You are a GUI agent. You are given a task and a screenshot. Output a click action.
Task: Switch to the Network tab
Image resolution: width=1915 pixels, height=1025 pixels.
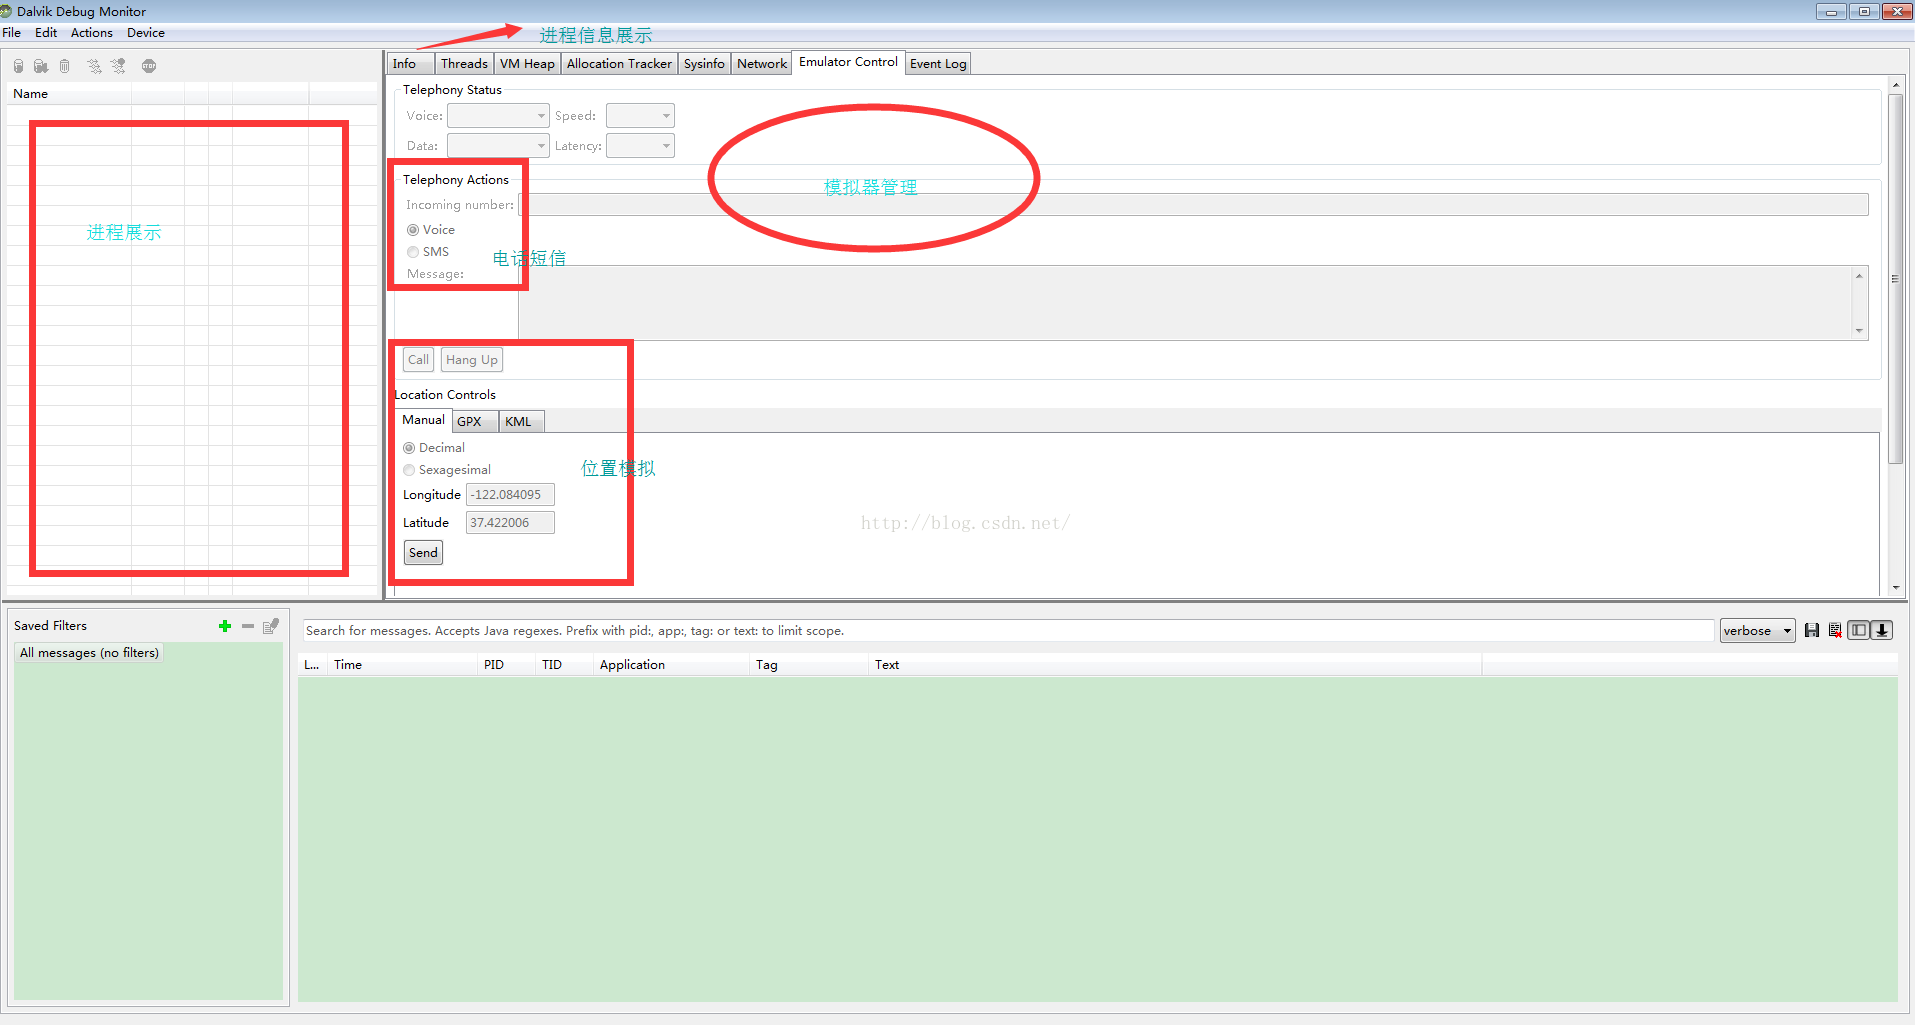click(762, 64)
